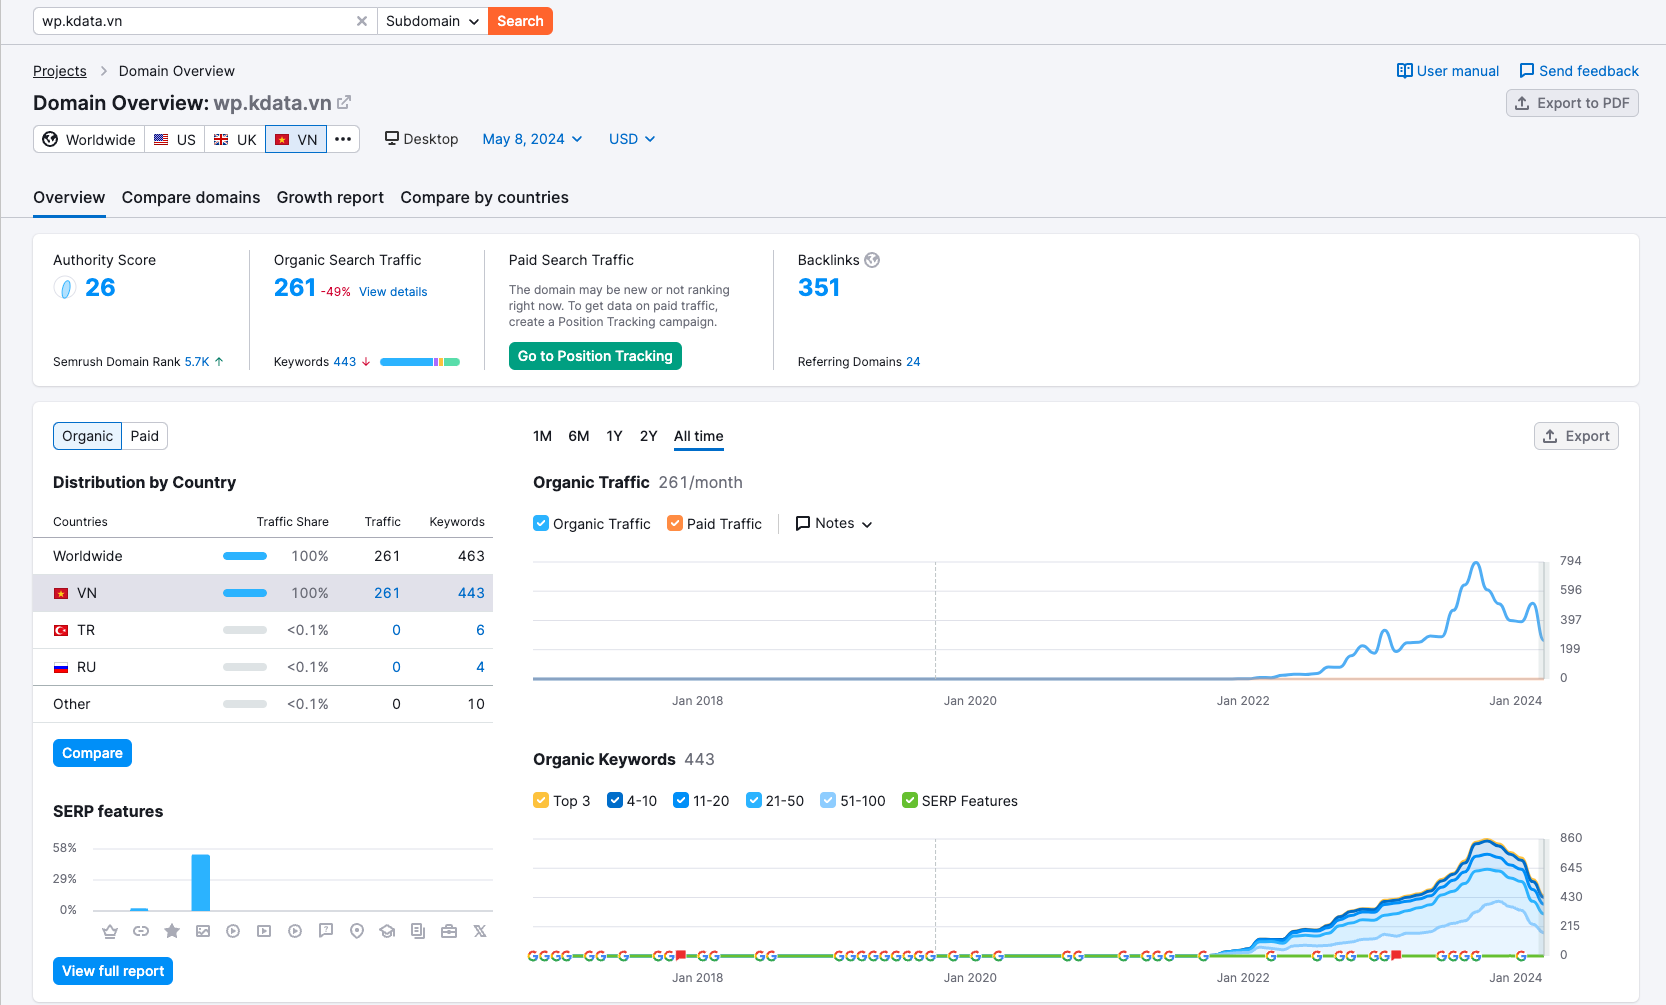Select the featured snippet crown SERP icon
The image size is (1666, 1005).
point(110,931)
